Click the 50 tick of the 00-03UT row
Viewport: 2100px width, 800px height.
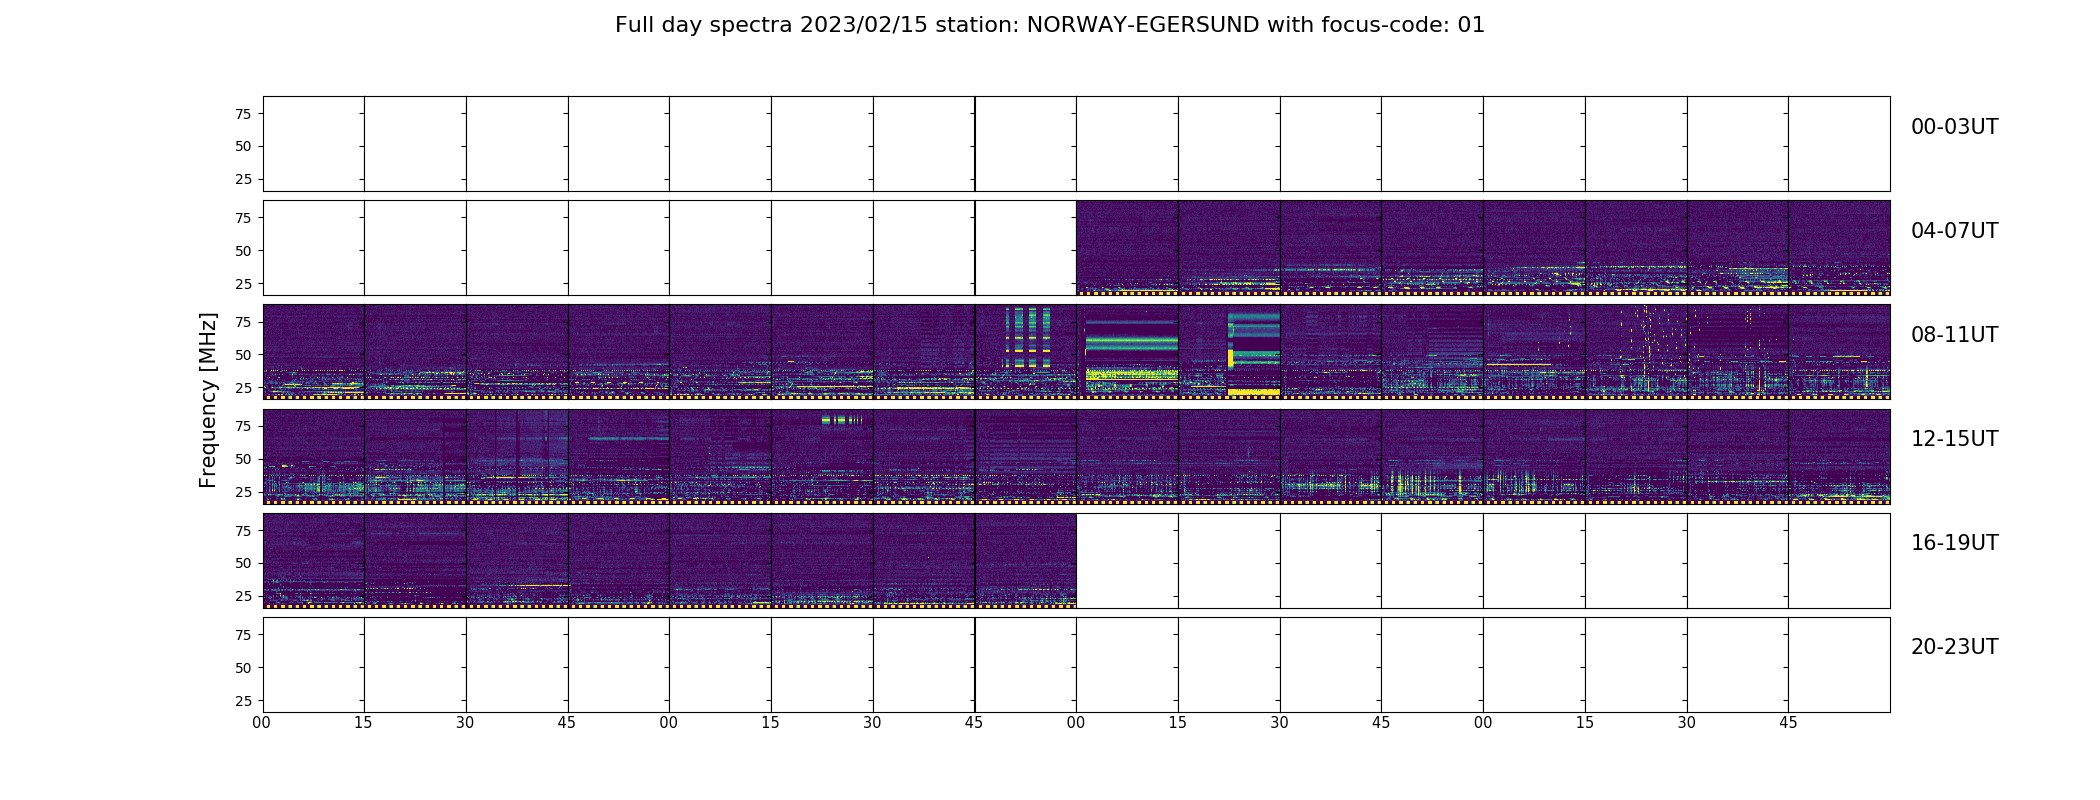pos(242,146)
